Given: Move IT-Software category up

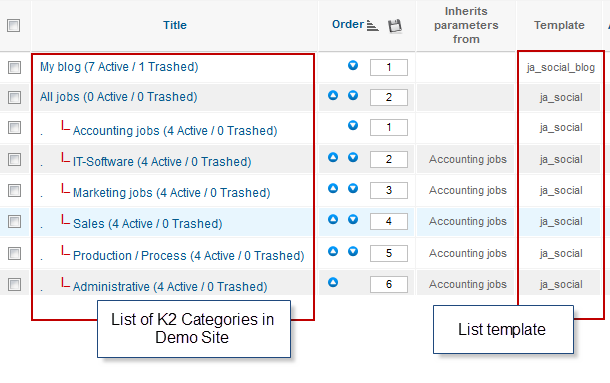Looking at the screenshot, I should click(x=333, y=157).
